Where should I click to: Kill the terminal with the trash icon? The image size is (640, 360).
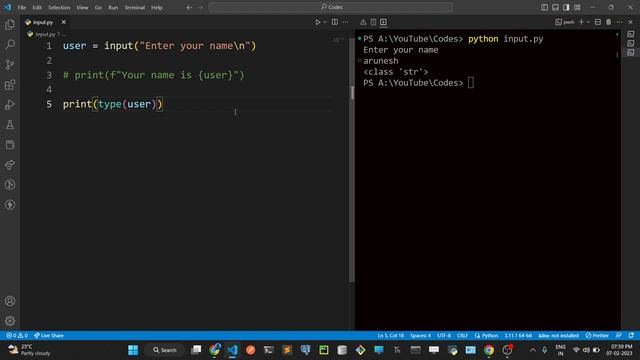pos(609,22)
